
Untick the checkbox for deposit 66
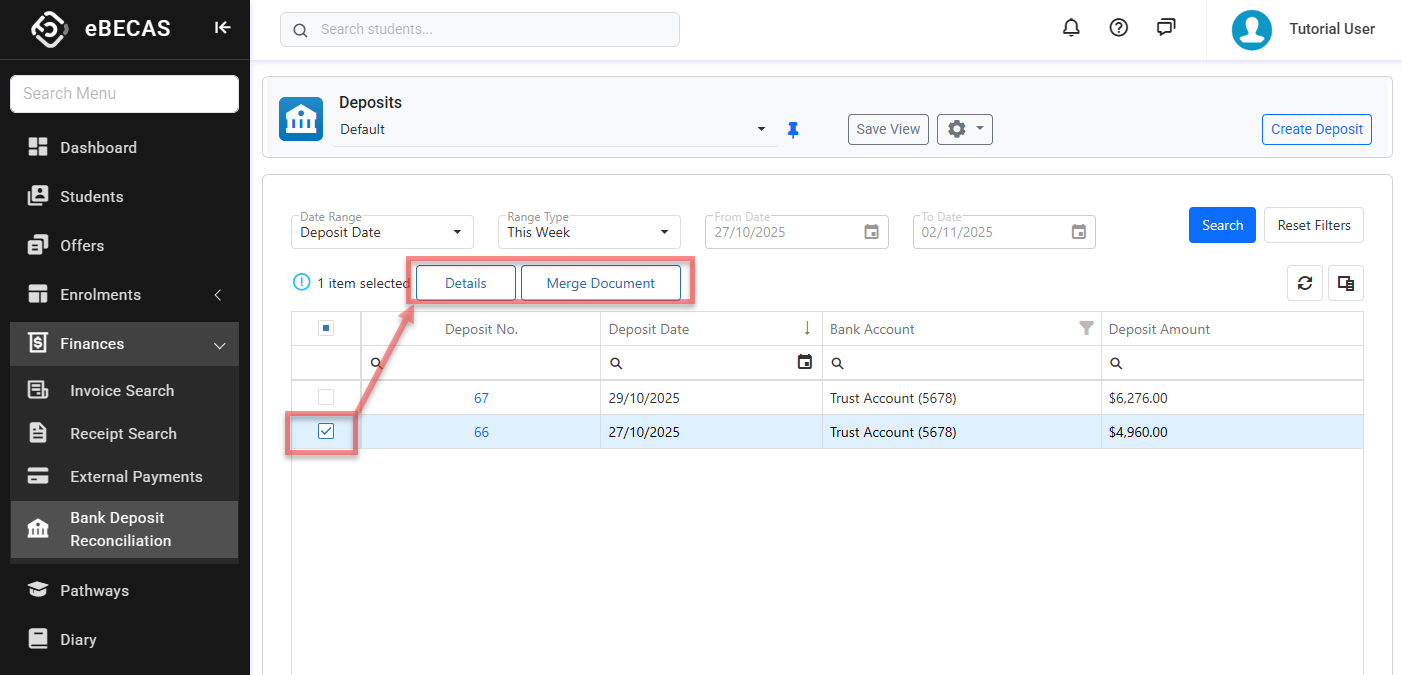[x=326, y=432]
